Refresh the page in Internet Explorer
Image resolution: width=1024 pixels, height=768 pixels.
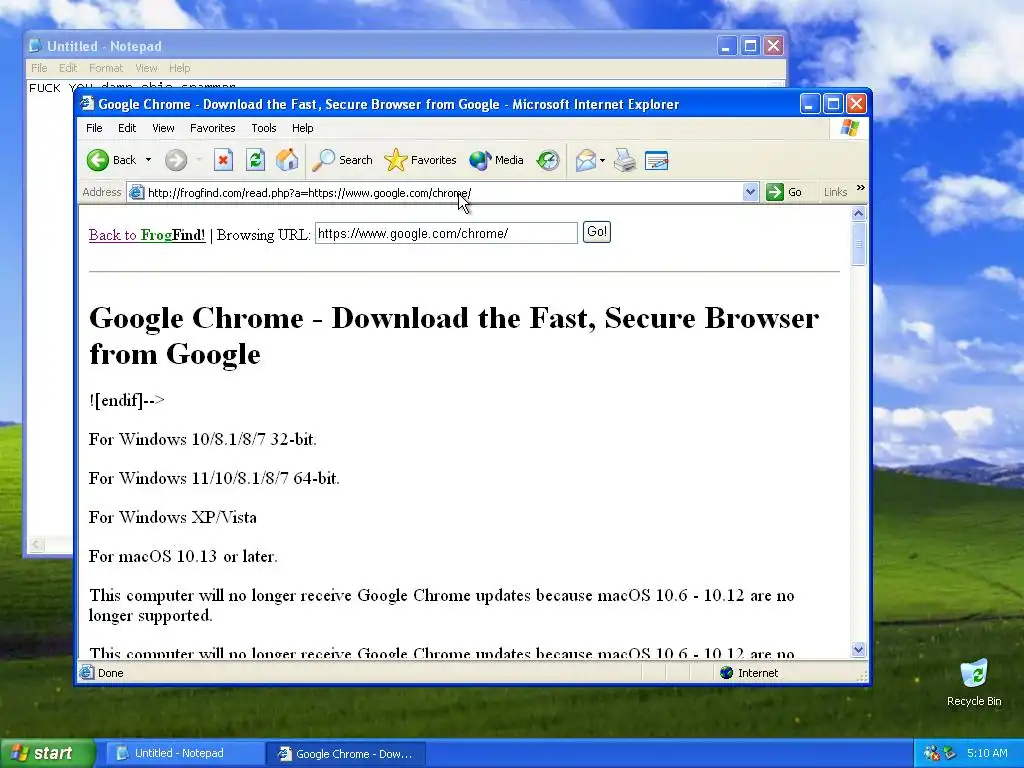pos(255,160)
